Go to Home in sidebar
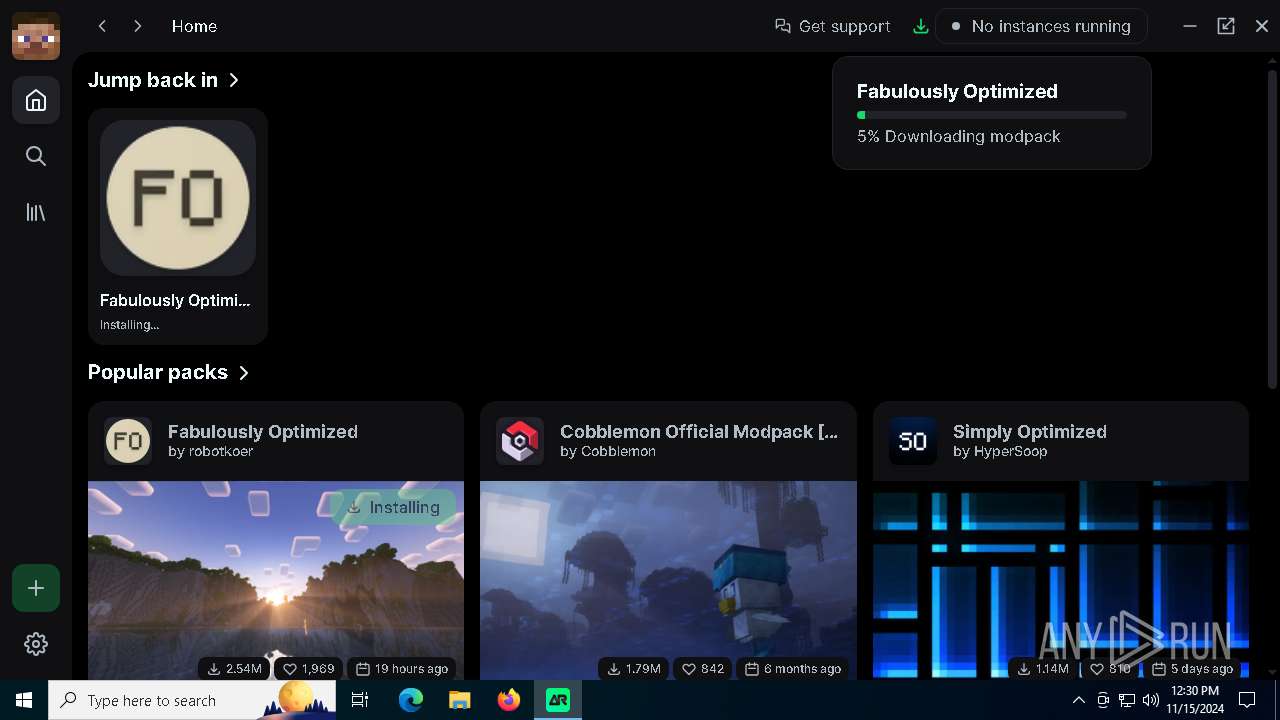 click(36, 100)
